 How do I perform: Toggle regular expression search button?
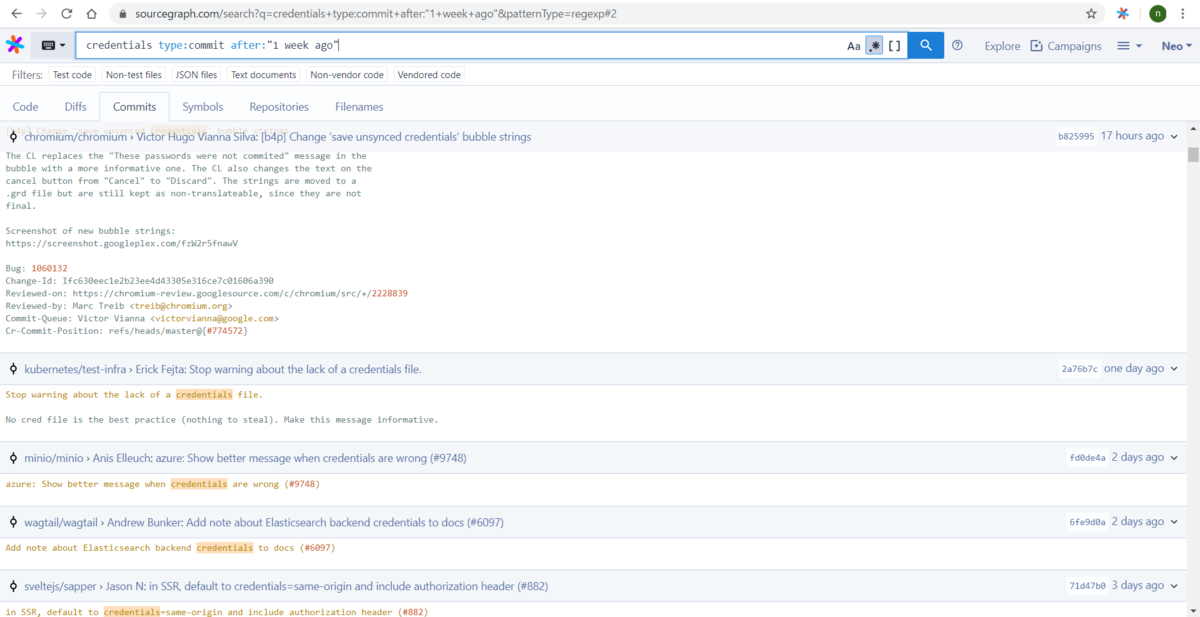874,46
